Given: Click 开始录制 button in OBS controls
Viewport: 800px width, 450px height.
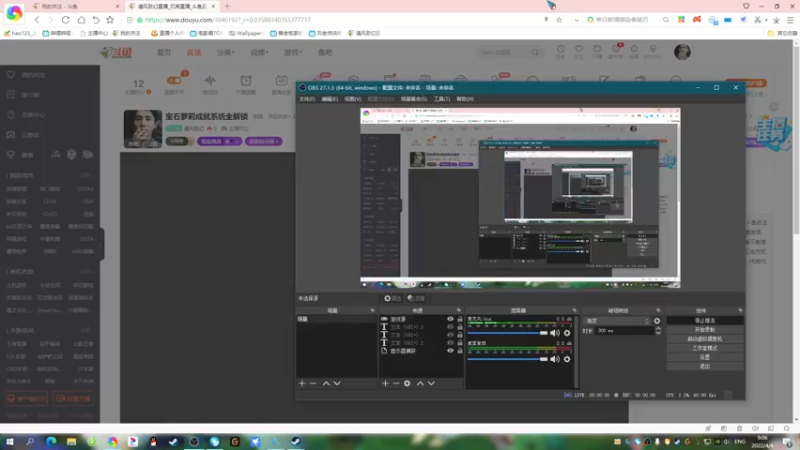Looking at the screenshot, I should (x=705, y=330).
